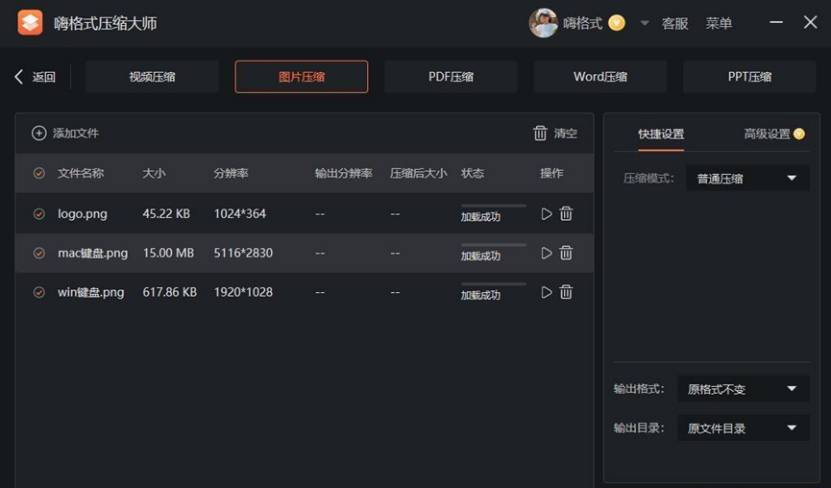Click the win键盘.png progress bar
The image size is (831, 488).
tap(493, 284)
